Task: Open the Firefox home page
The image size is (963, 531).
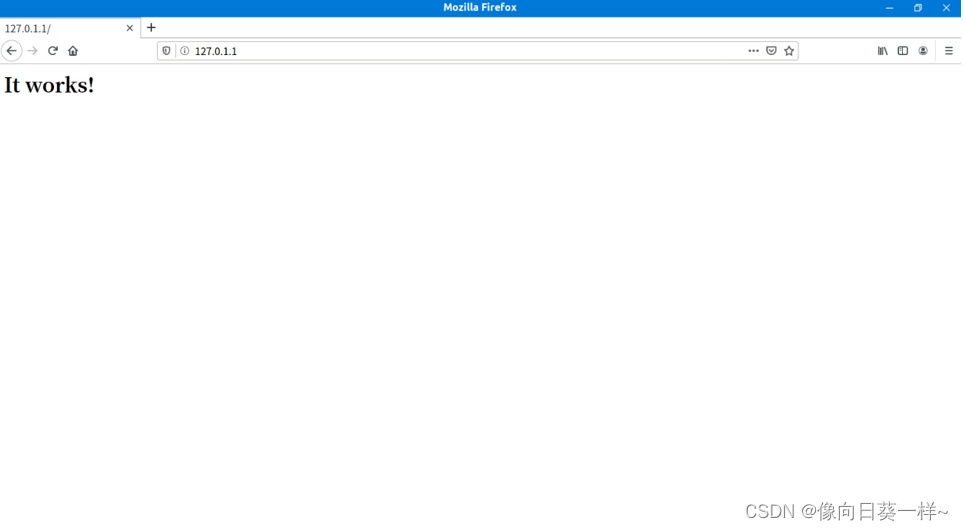Action: (x=73, y=51)
